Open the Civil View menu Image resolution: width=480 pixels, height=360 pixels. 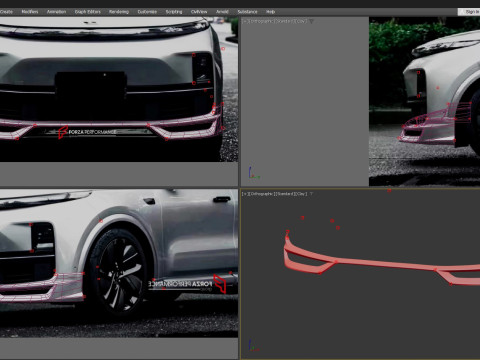click(199, 12)
